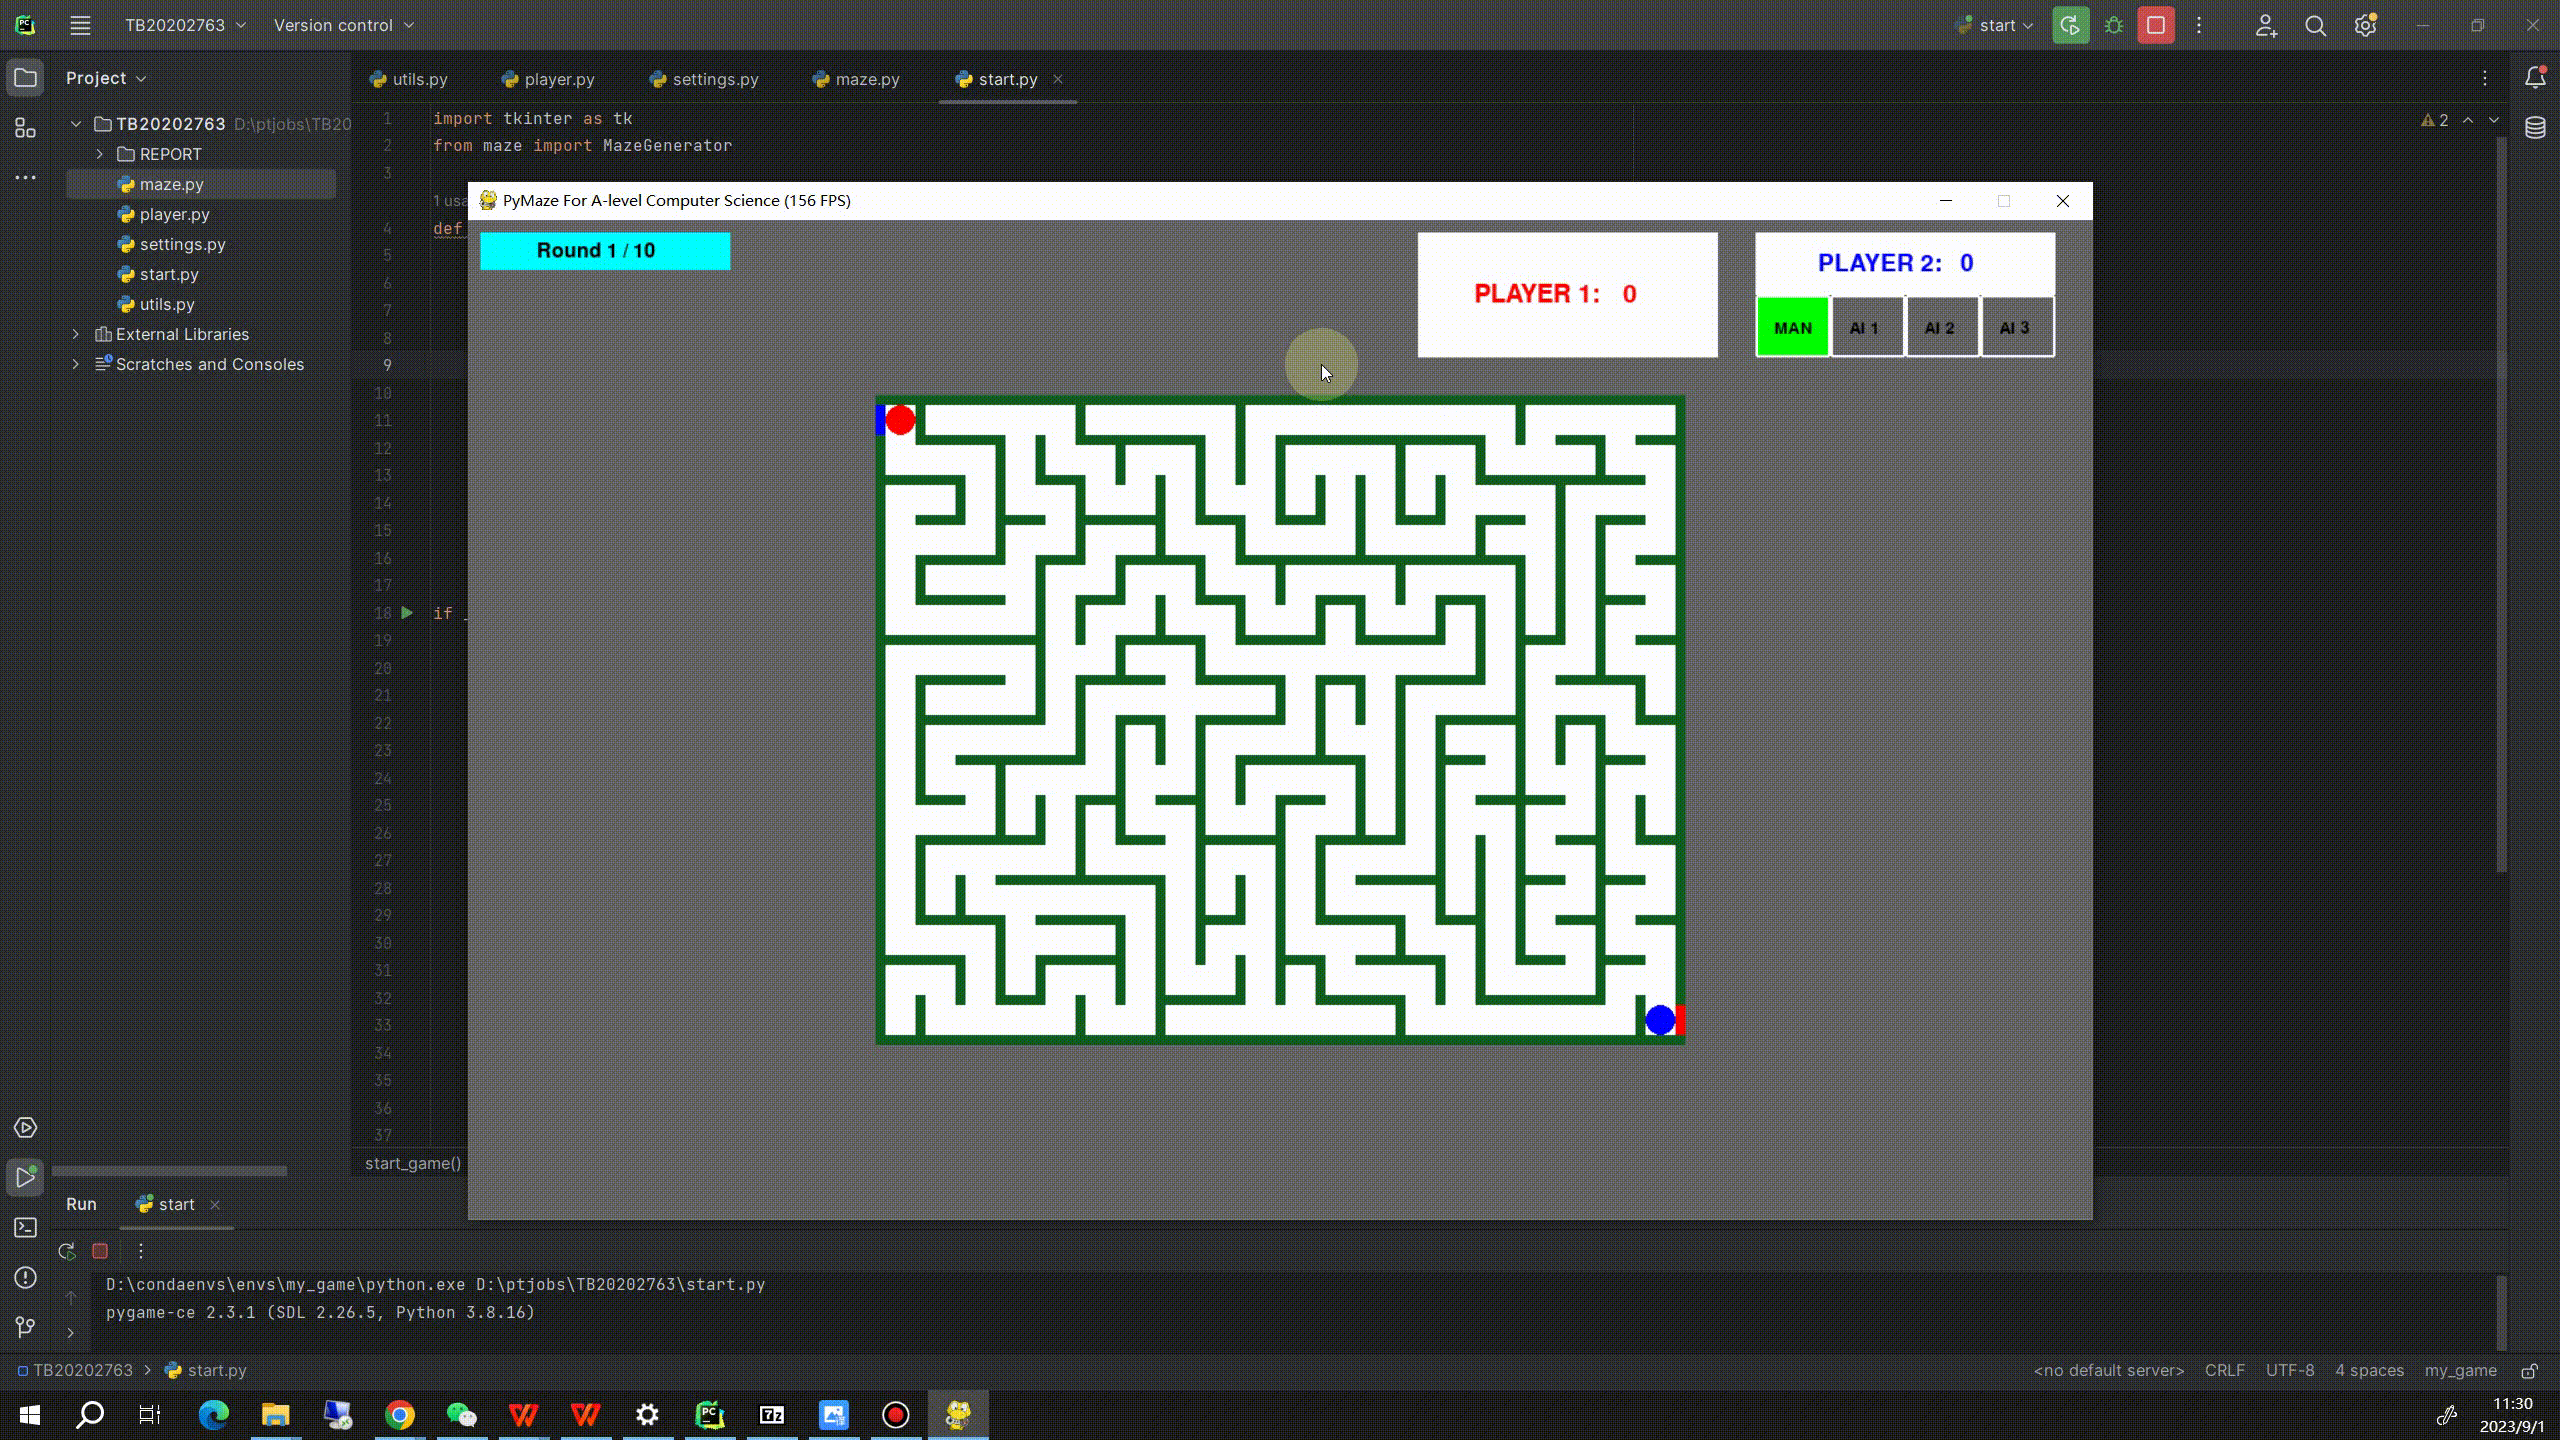Expand External Libraries in the project tree
Image resolution: width=2560 pixels, height=1440 pixels.
pos(76,334)
